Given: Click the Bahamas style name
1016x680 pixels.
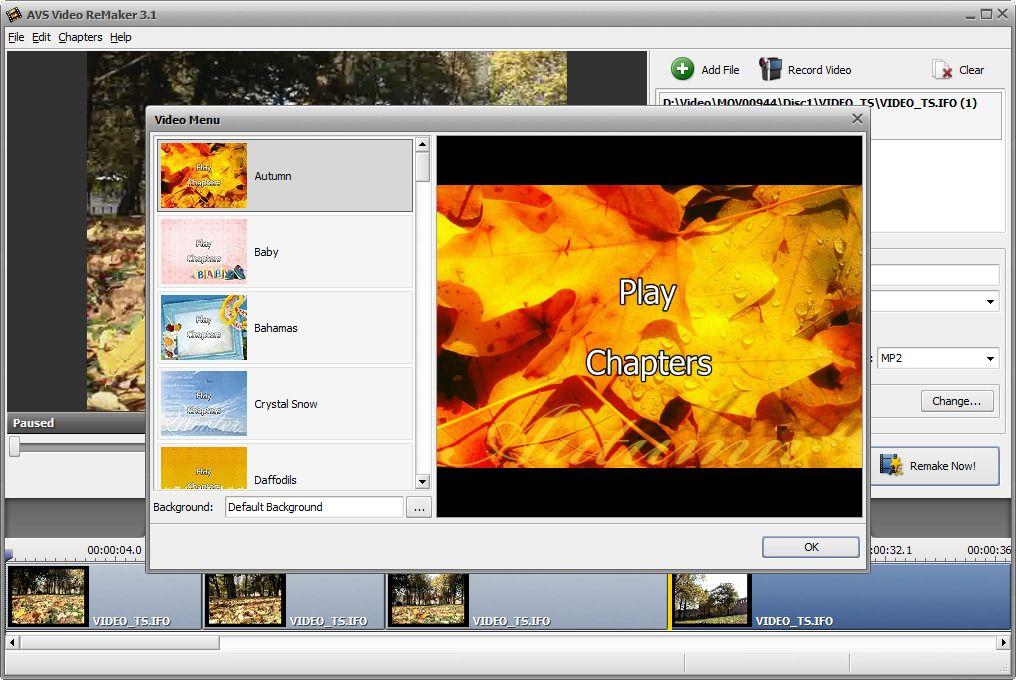Looking at the screenshot, I should 275,328.
